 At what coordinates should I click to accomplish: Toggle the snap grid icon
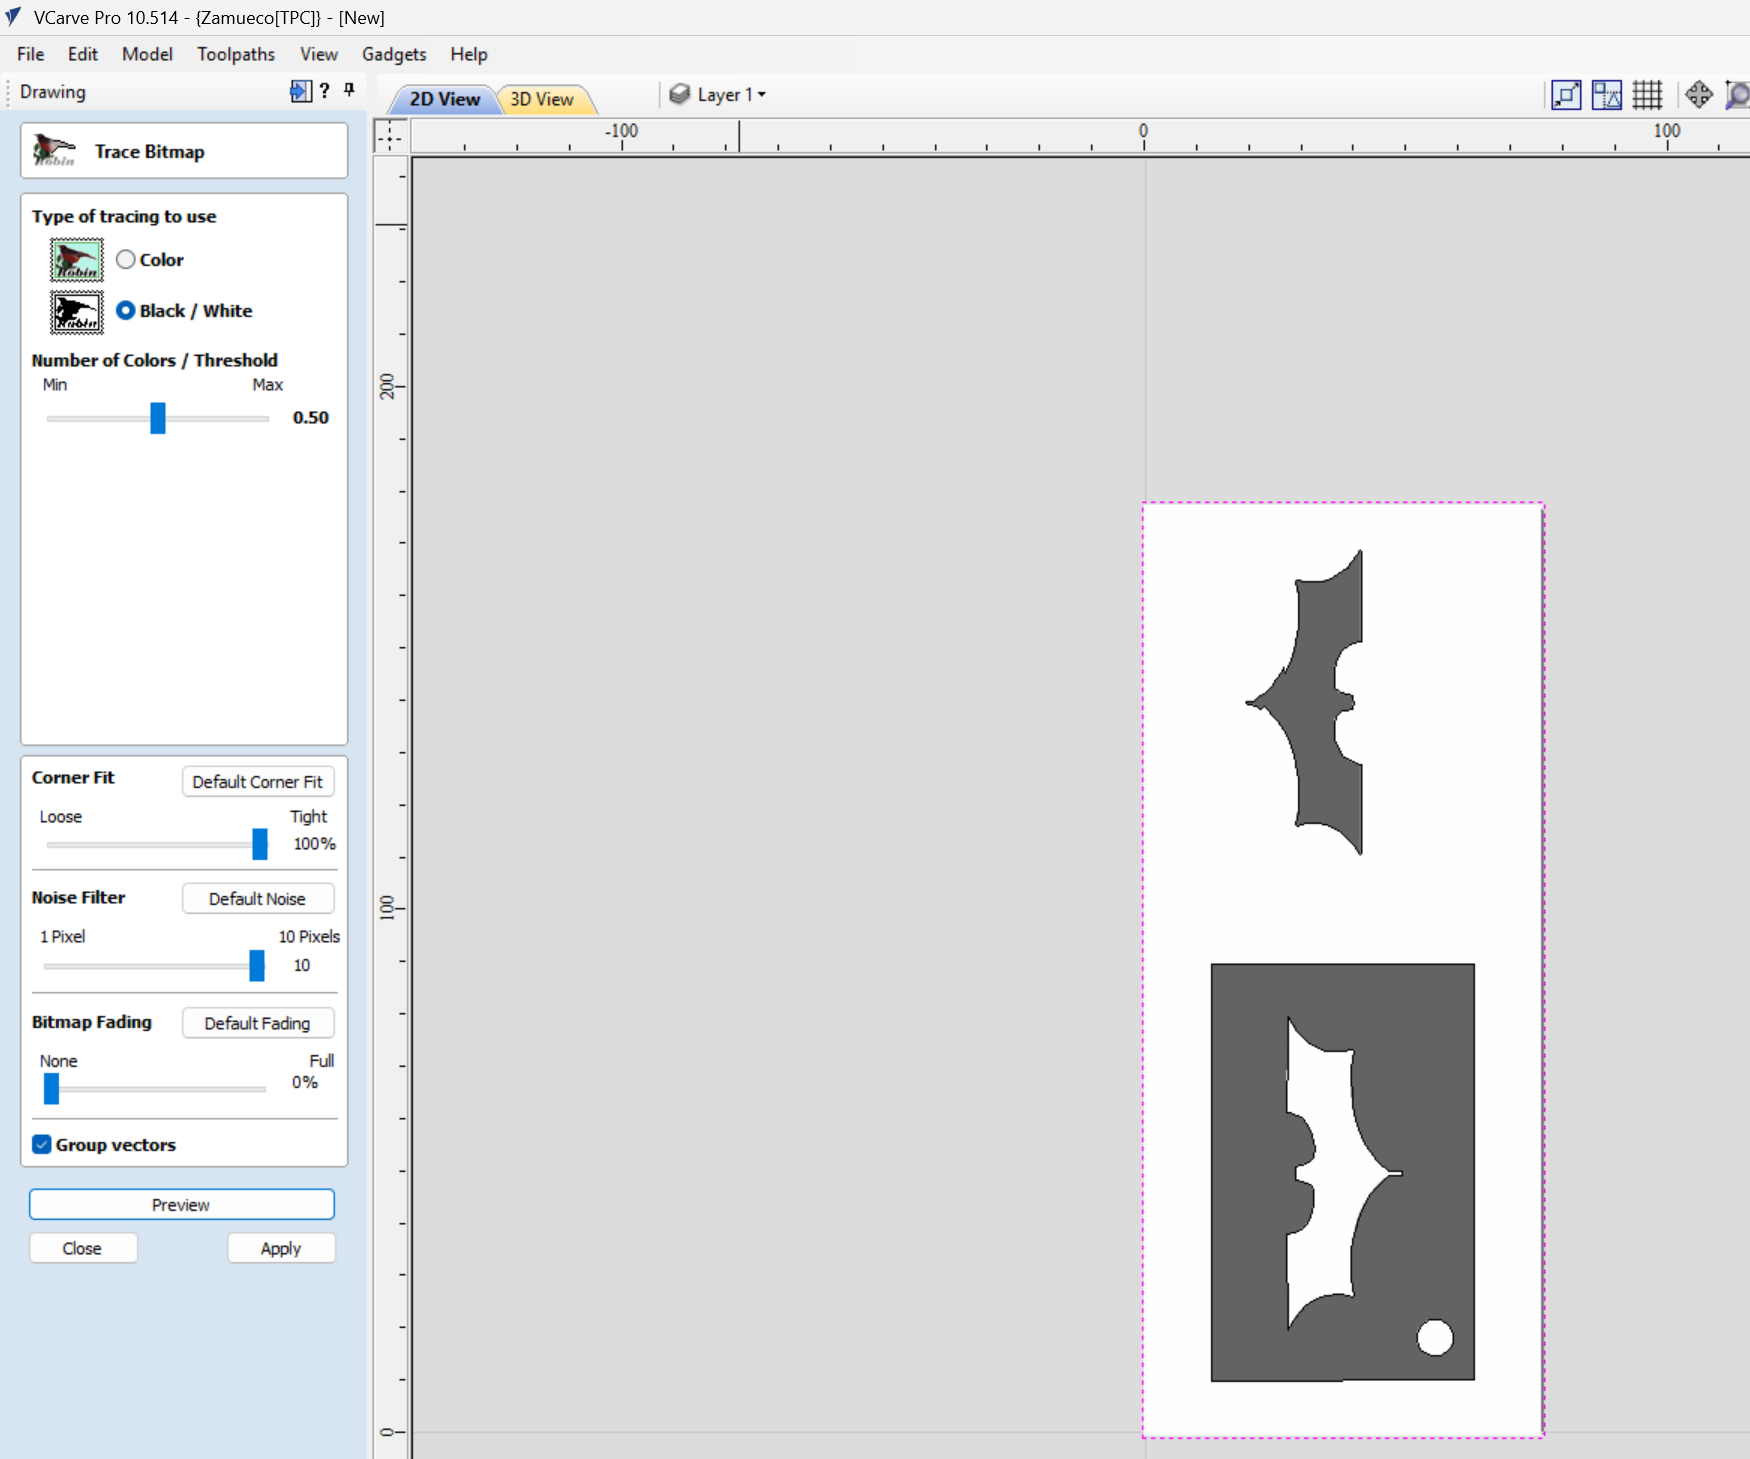[x=1647, y=95]
